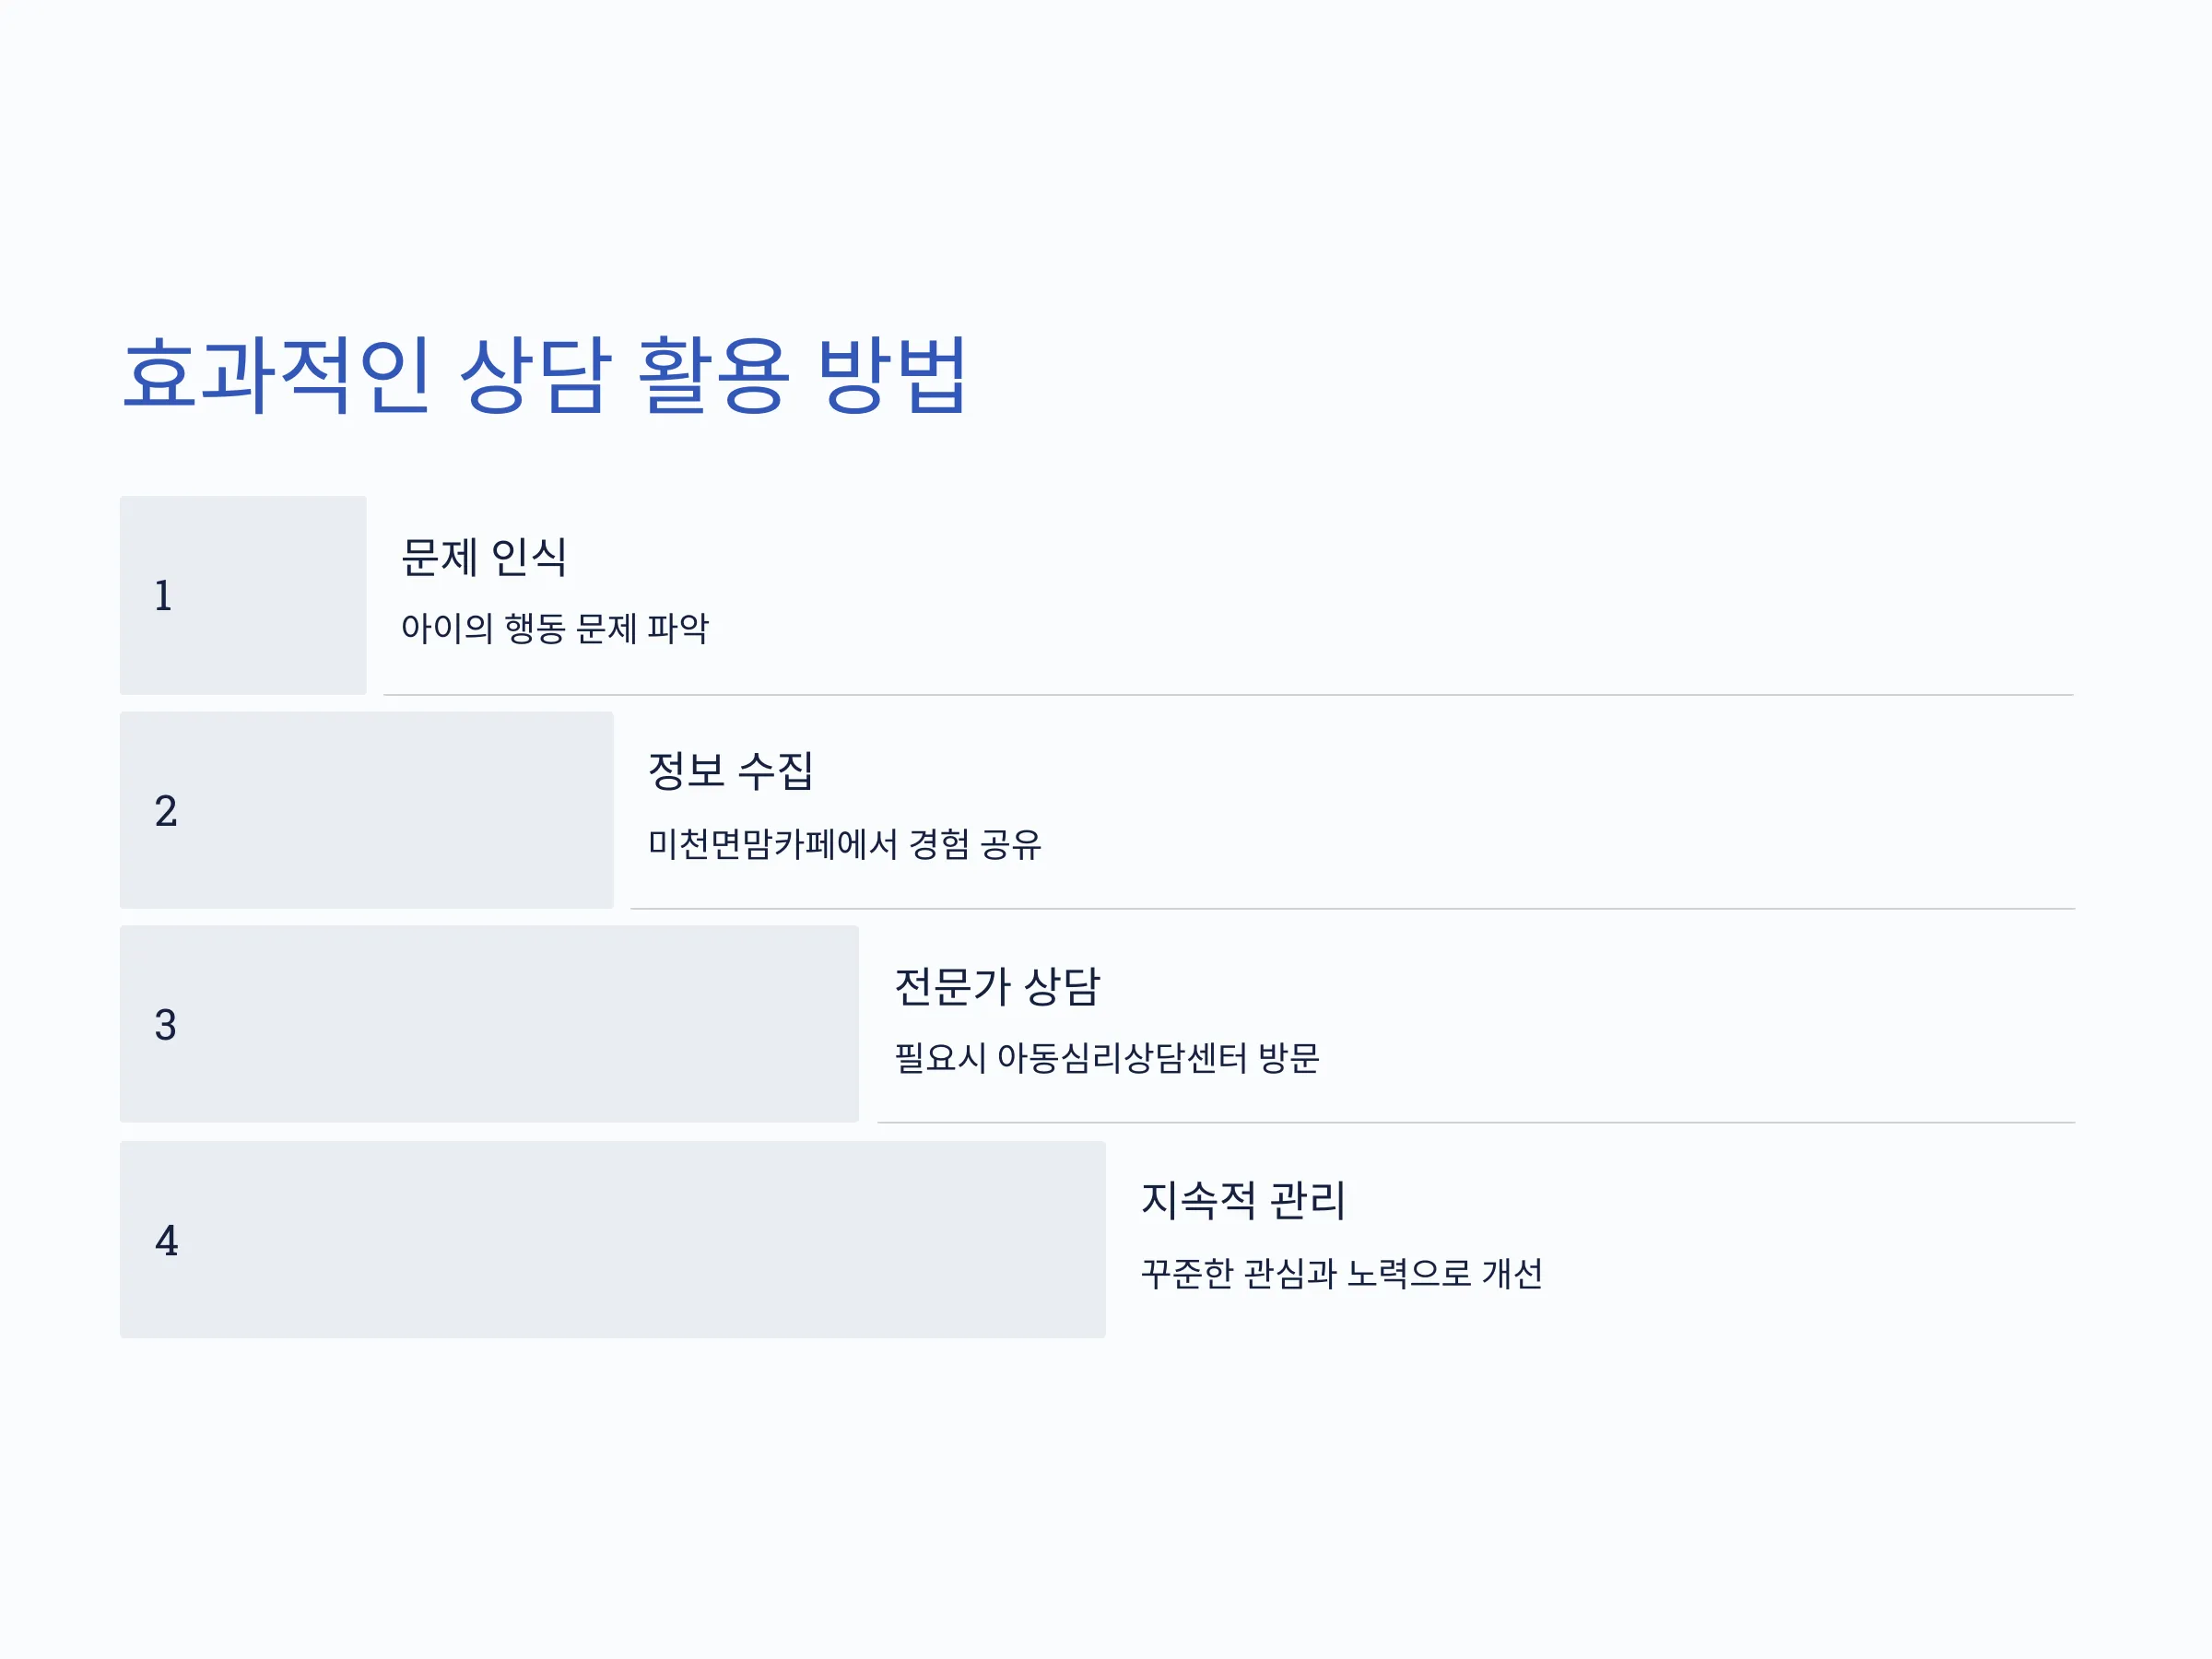
Task: Click the text 미천면맘카페에서 경험 공유
Action: click(845, 844)
